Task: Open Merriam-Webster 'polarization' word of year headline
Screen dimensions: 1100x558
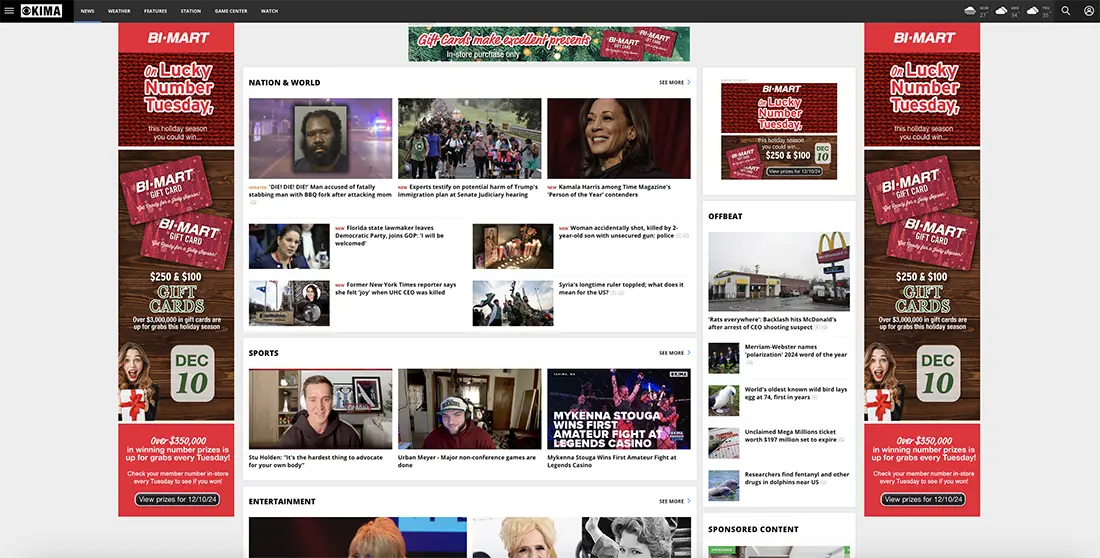Action: [x=796, y=351]
